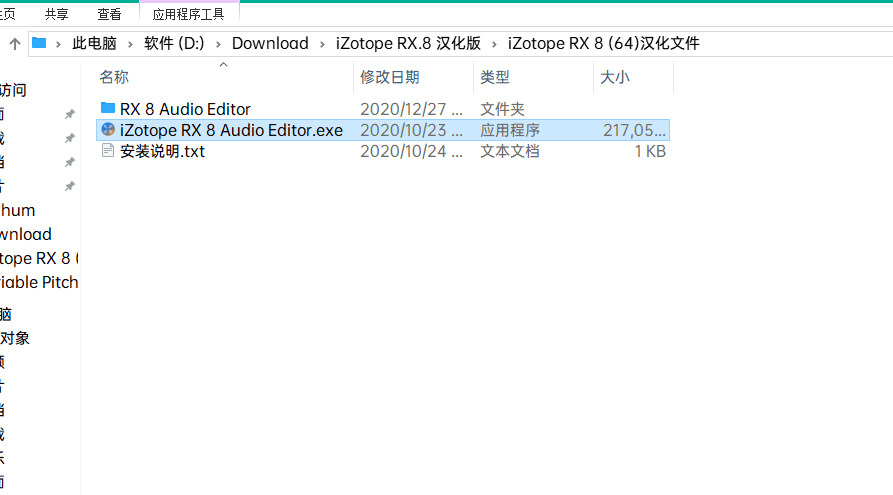Open the 查看 ribbon tab
This screenshot has height=495, width=893.
pyautogui.click(x=109, y=14)
